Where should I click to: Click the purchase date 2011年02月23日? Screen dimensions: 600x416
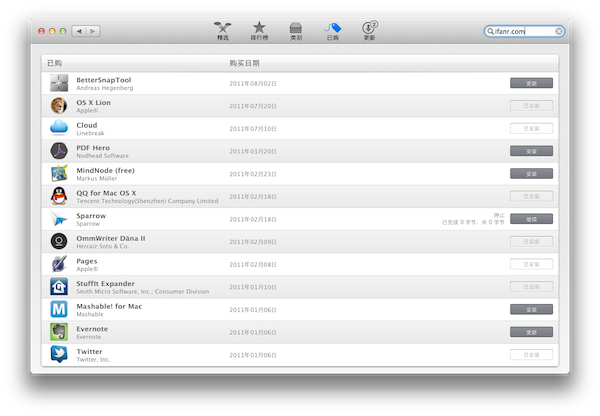pyautogui.click(x=253, y=174)
